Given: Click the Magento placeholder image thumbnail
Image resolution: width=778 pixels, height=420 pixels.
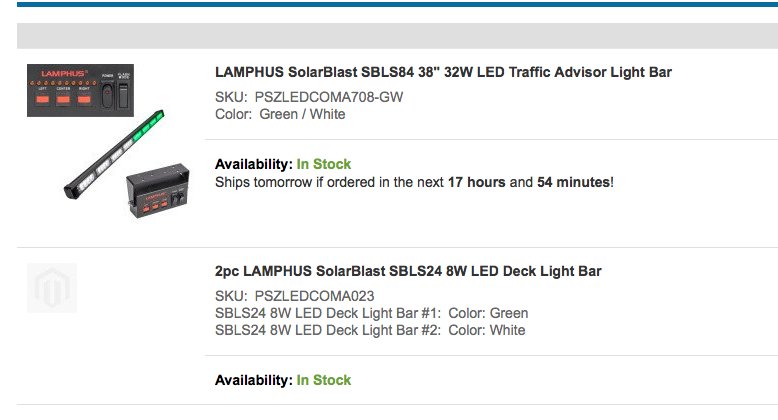Looking at the screenshot, I should 52,288.
